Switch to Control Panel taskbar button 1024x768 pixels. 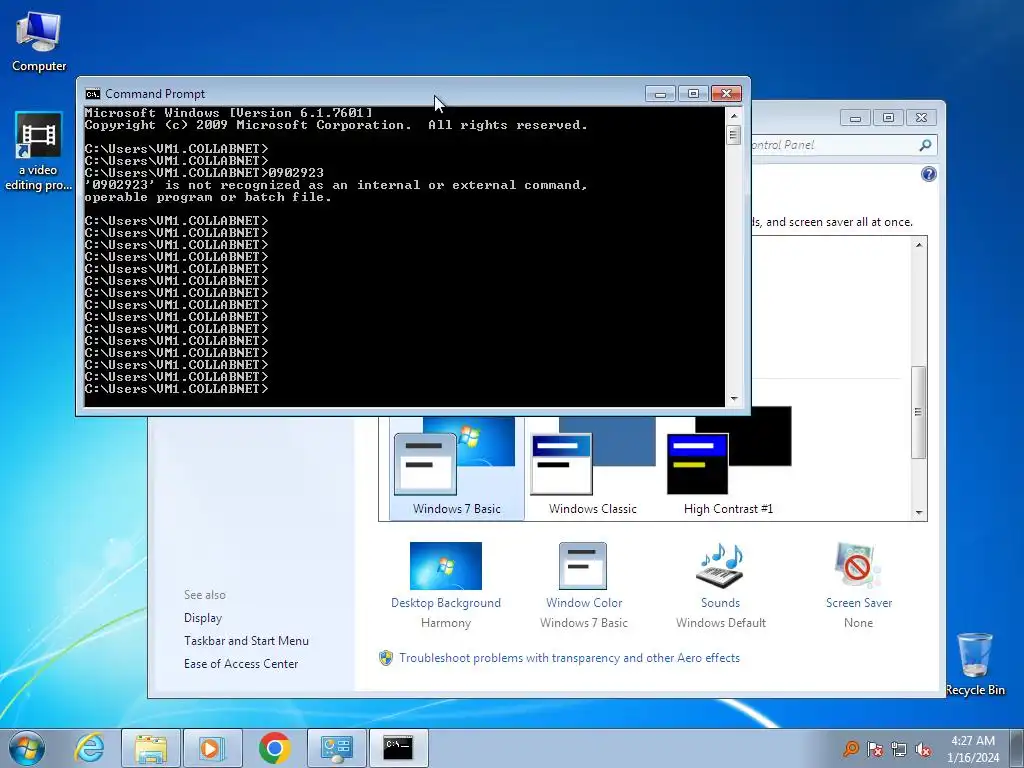tap(337, 748)
